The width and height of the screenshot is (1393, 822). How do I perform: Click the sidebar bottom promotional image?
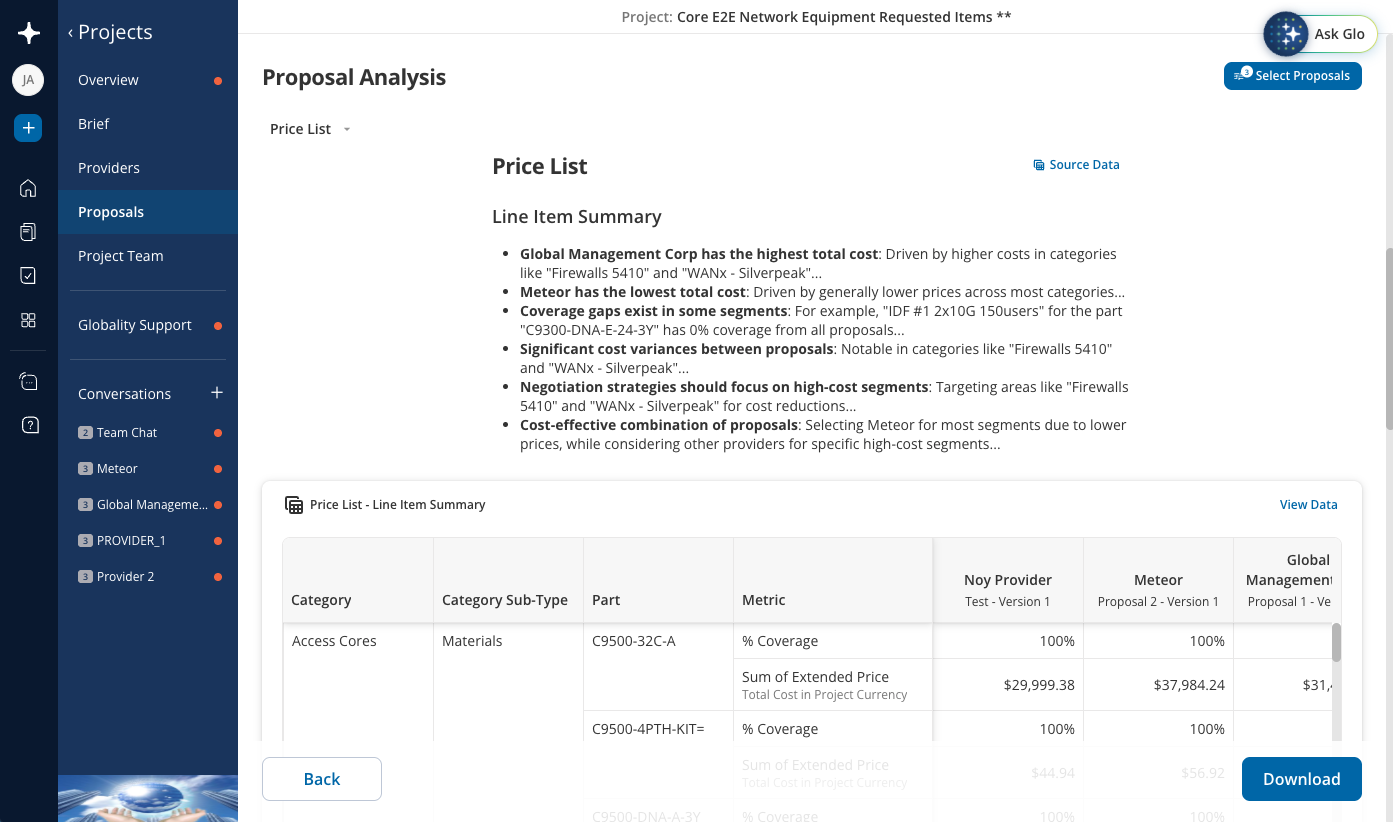pyautogui.click(x=148, y=798)
